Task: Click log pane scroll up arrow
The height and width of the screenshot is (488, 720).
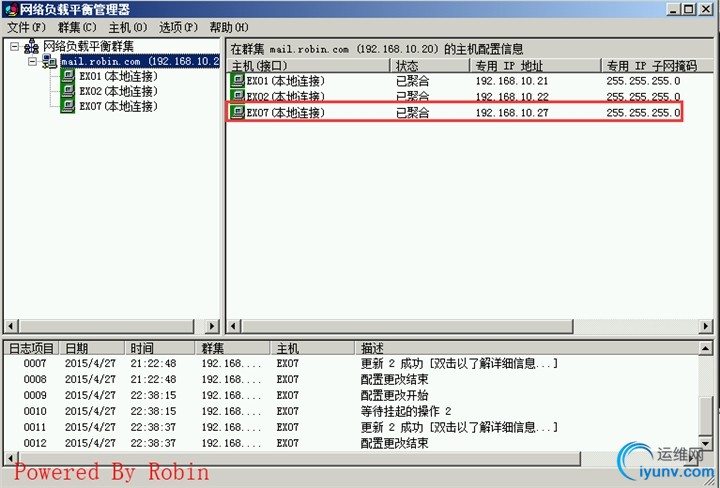Action: point(705,348)
